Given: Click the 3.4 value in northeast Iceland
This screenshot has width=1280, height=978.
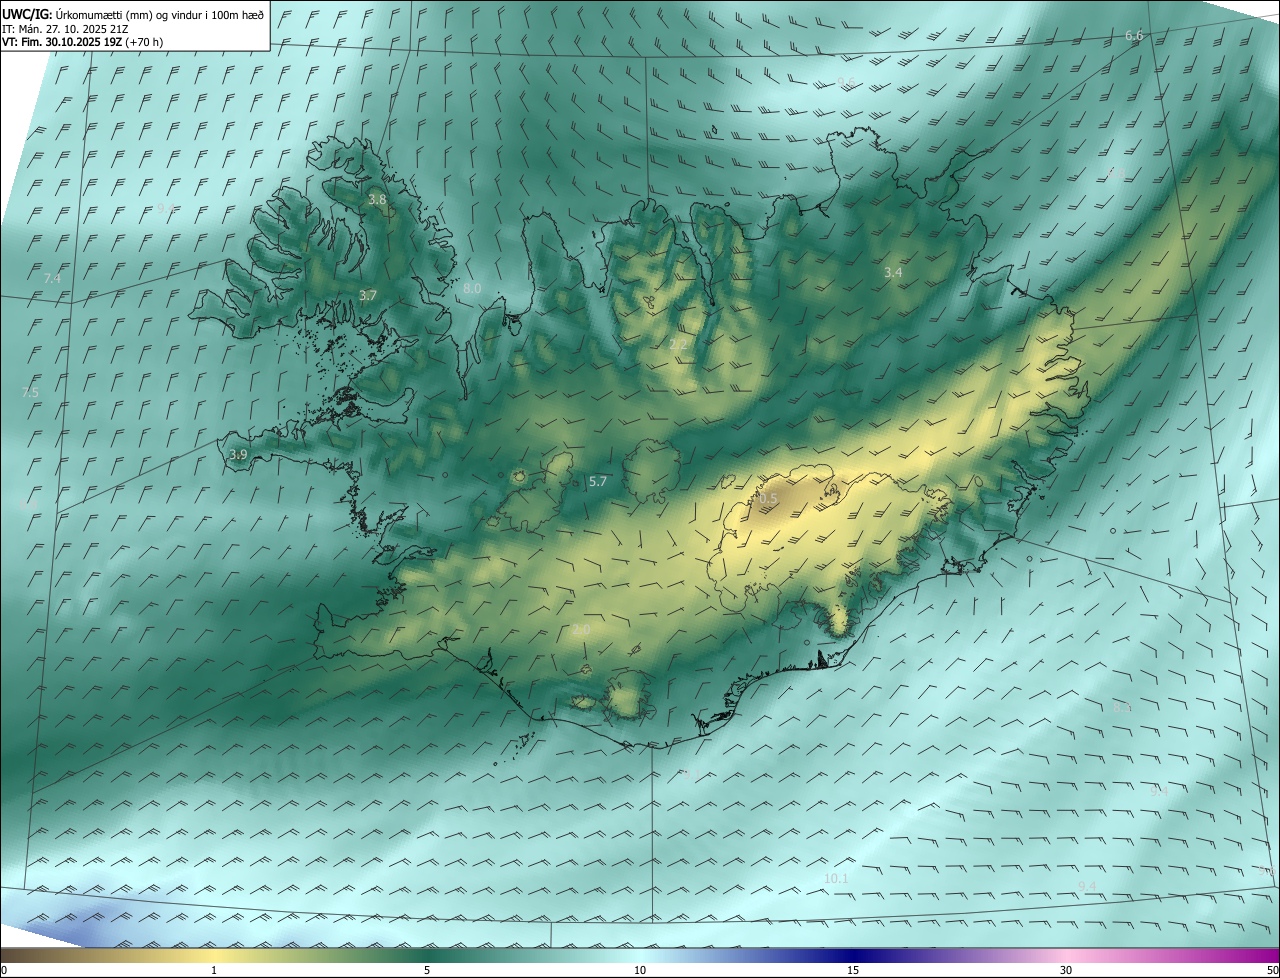Looking at the screenshot, I should coord(893,272).
